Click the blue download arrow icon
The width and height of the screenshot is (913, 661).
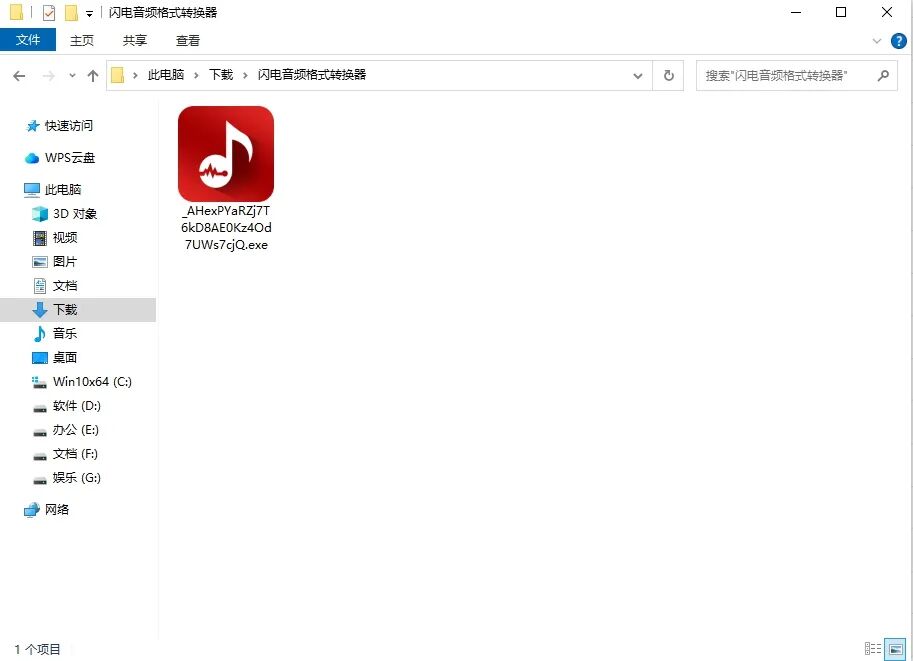coord(40,310)
